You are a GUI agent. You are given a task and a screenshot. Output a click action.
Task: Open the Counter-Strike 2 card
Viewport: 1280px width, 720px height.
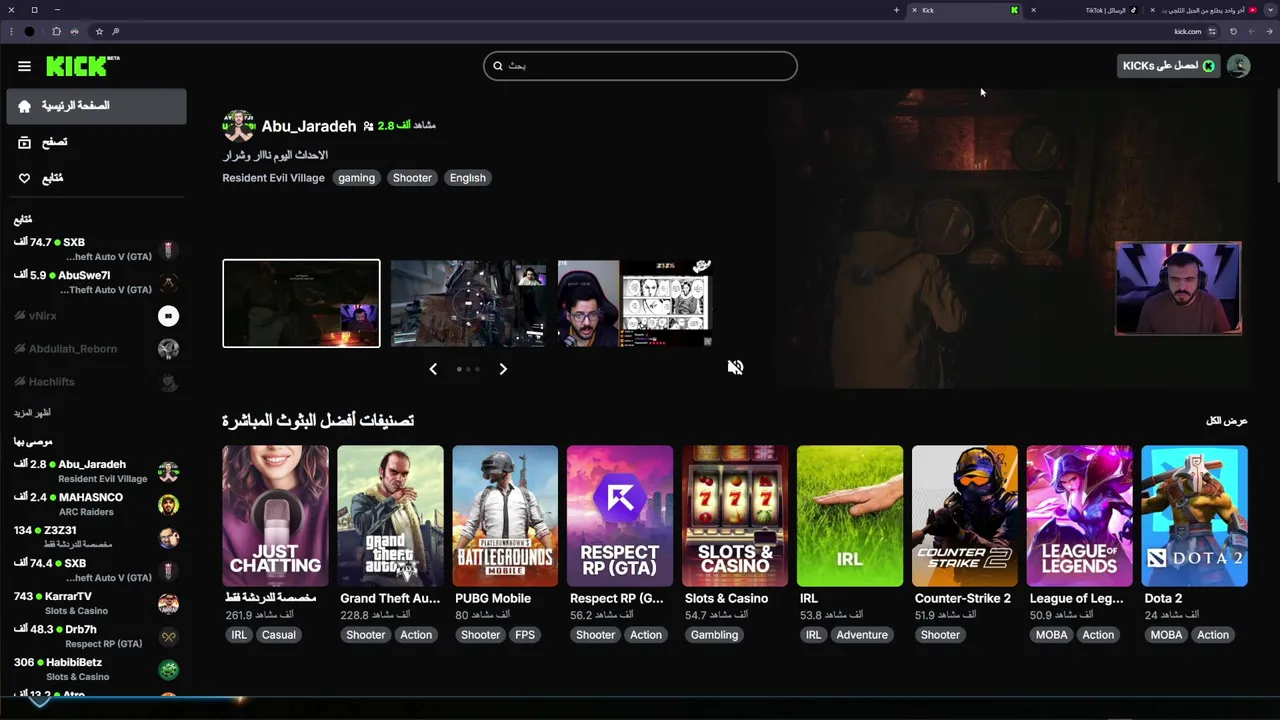(965, 516)
